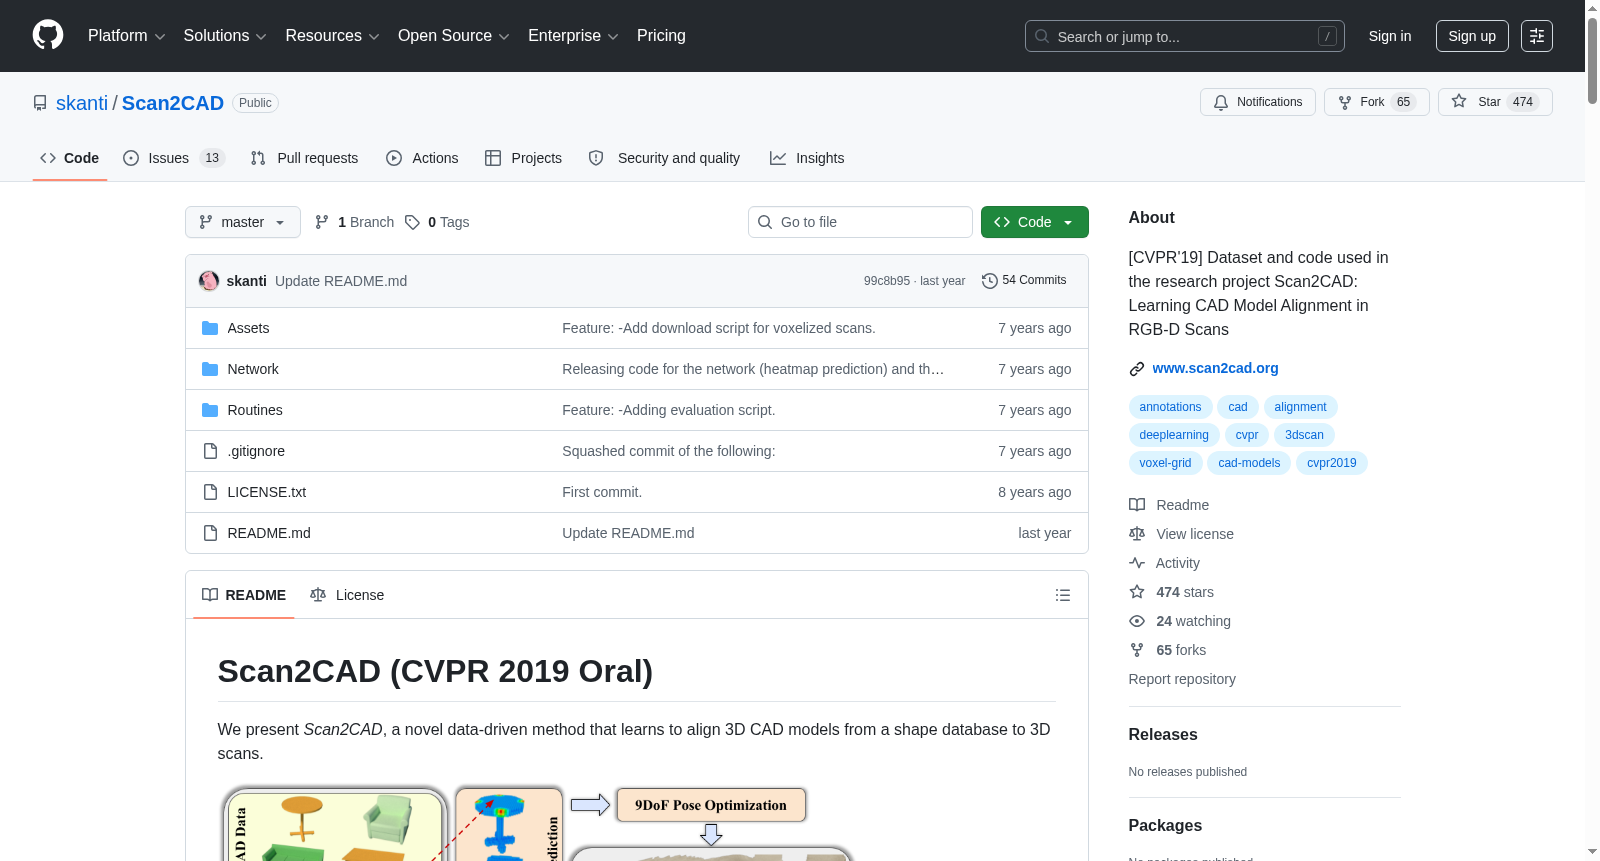Screen dimensions: 1600x861
Task: Click the scales icon beside View license
Action: coord(1137,534)
